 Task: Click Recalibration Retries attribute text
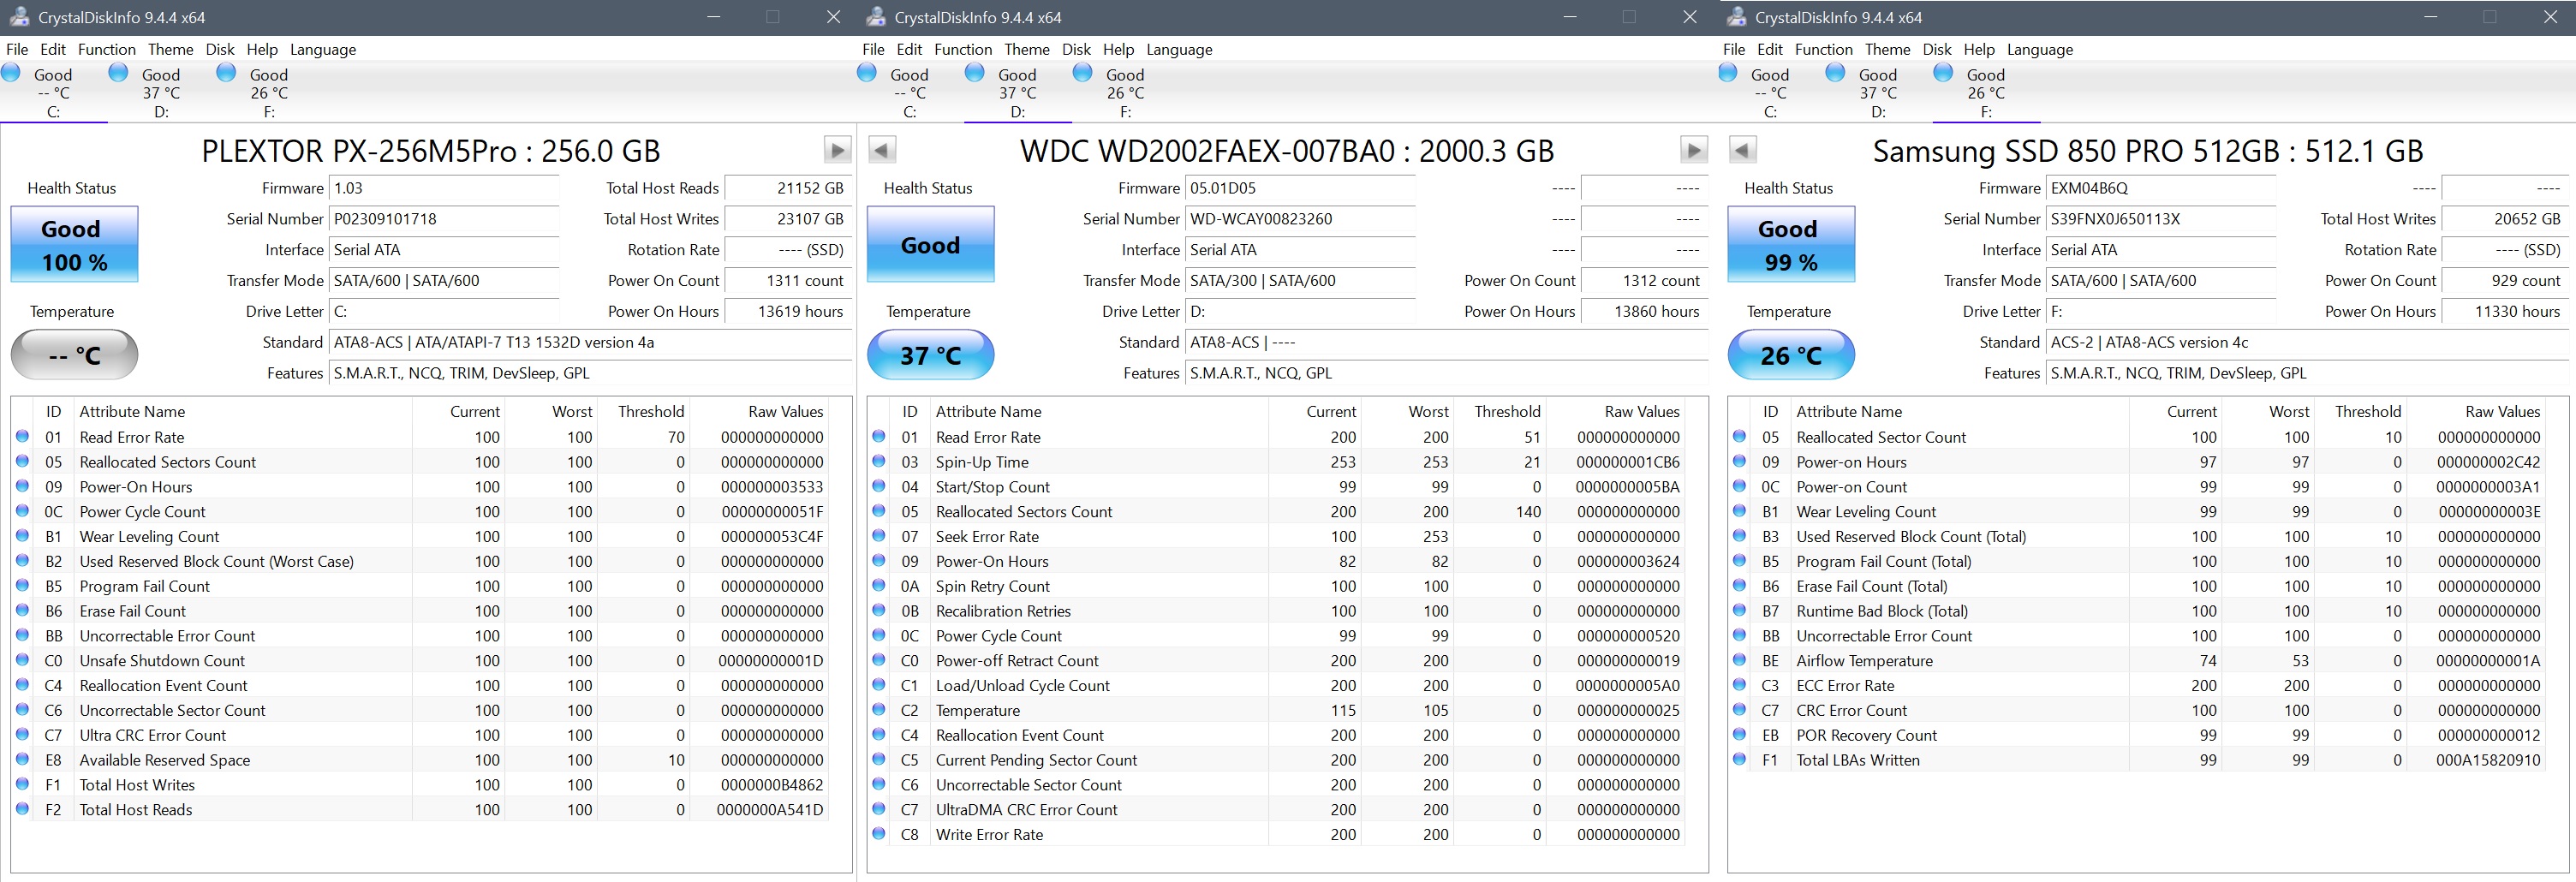1003,611
